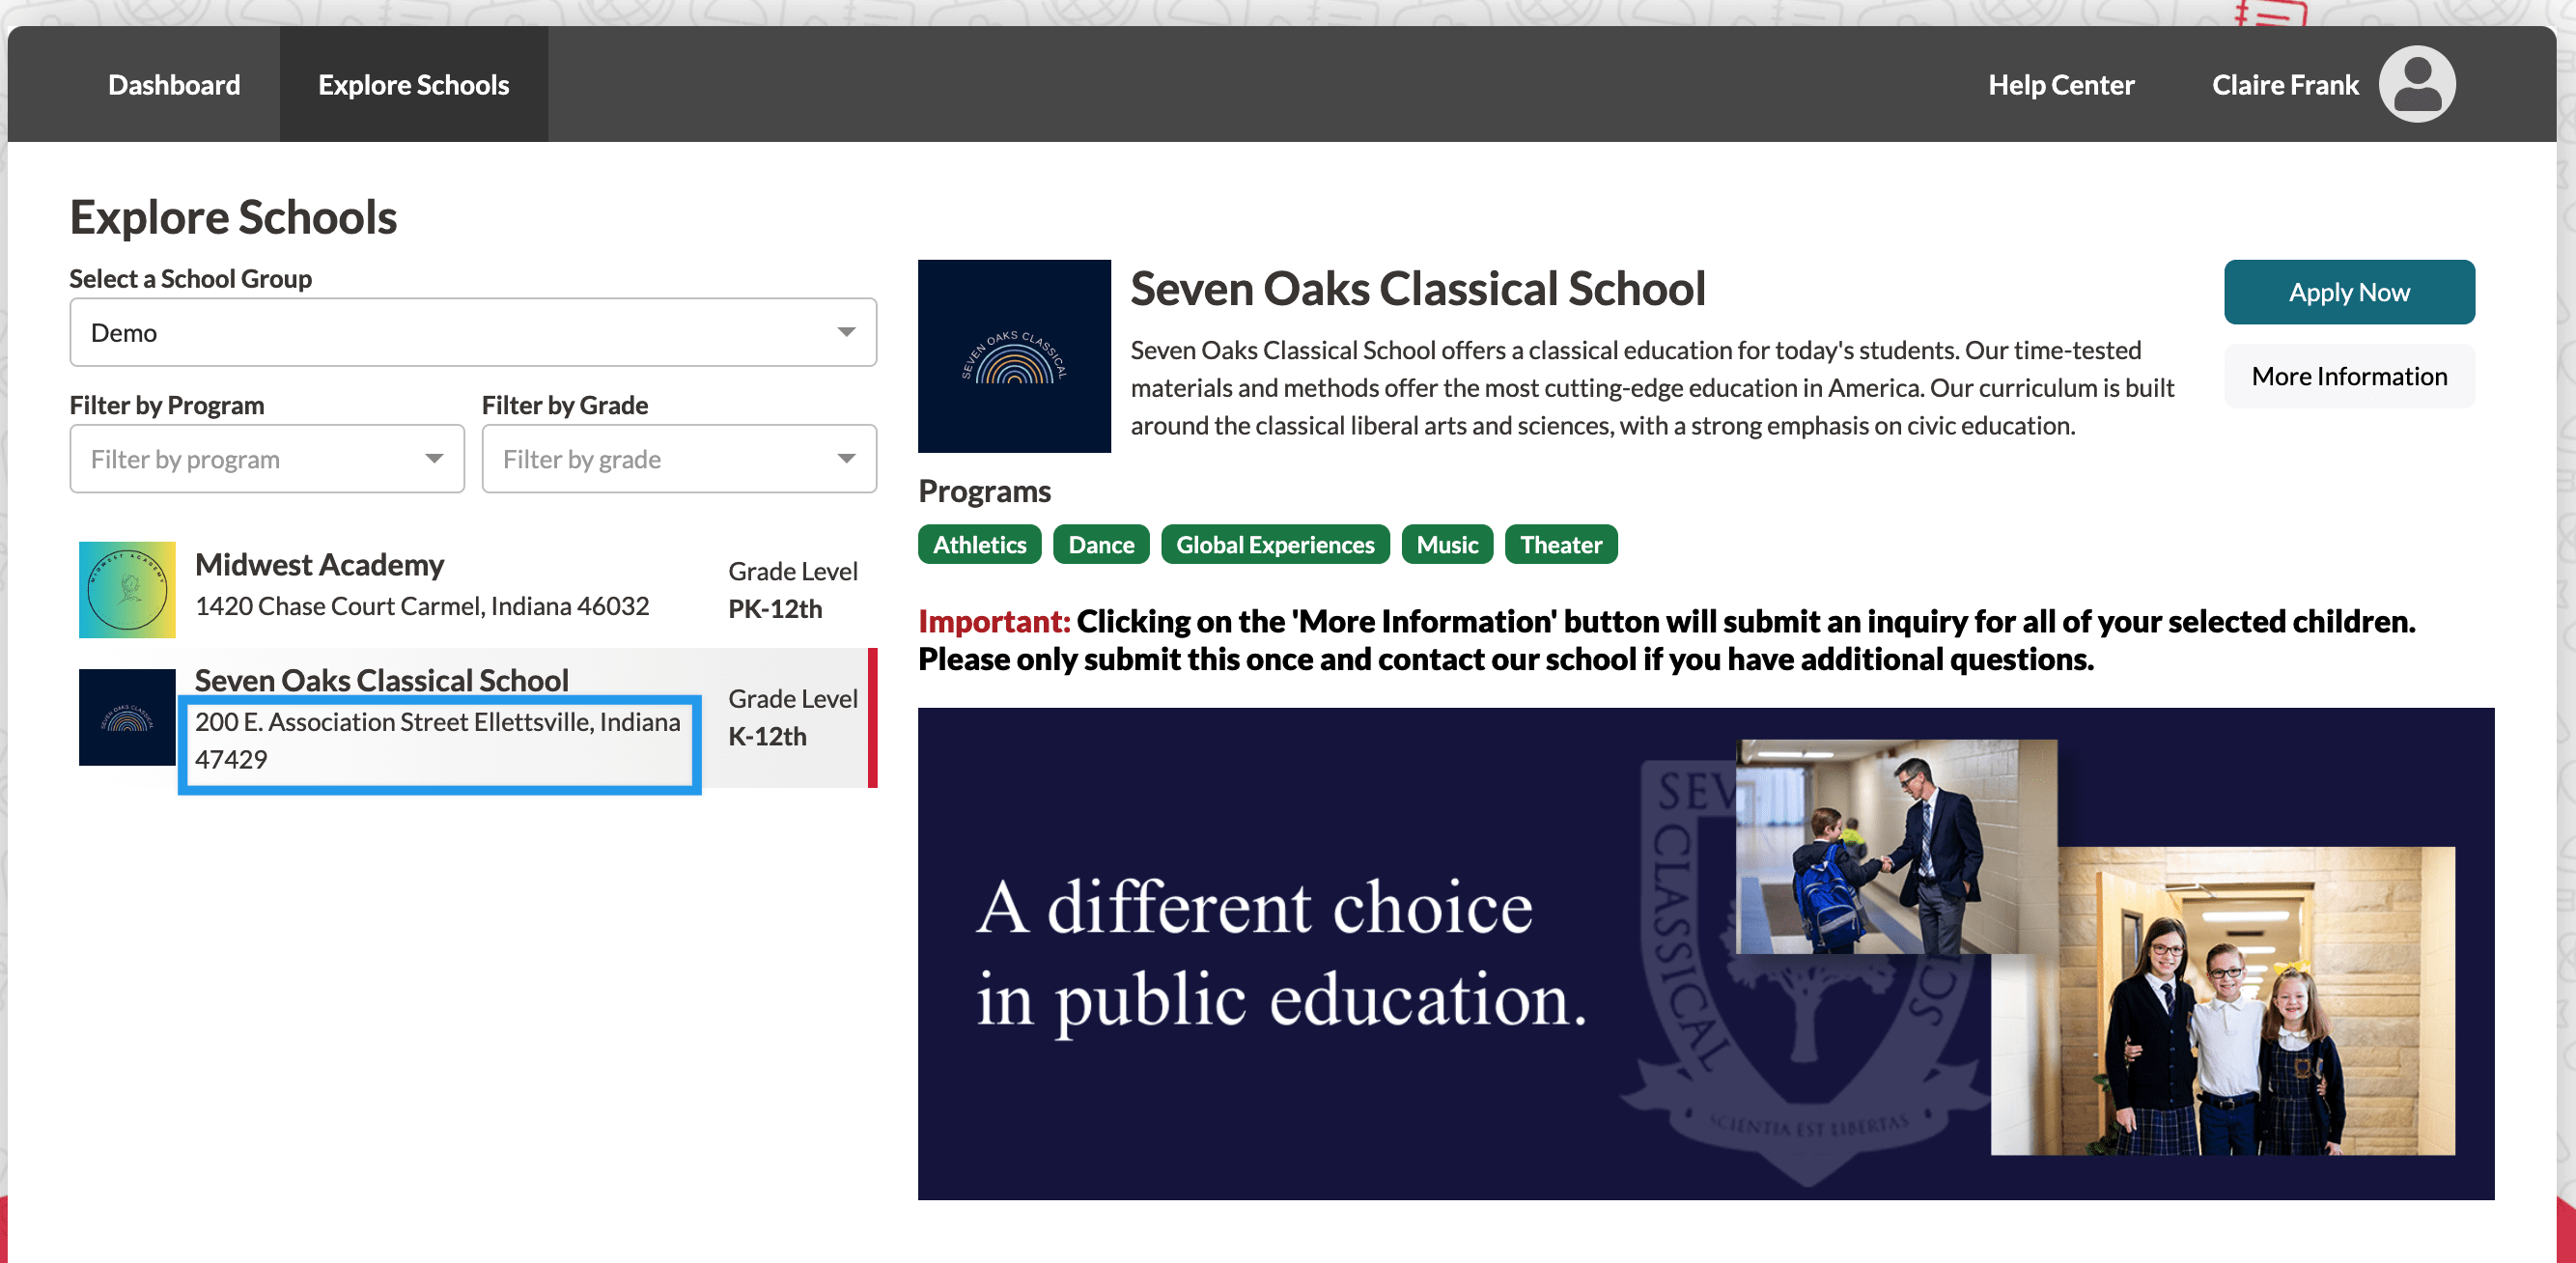The image size is (2576, 1263).
Task: Click the Explore Schools tab
Action: [x=414, y=84]
